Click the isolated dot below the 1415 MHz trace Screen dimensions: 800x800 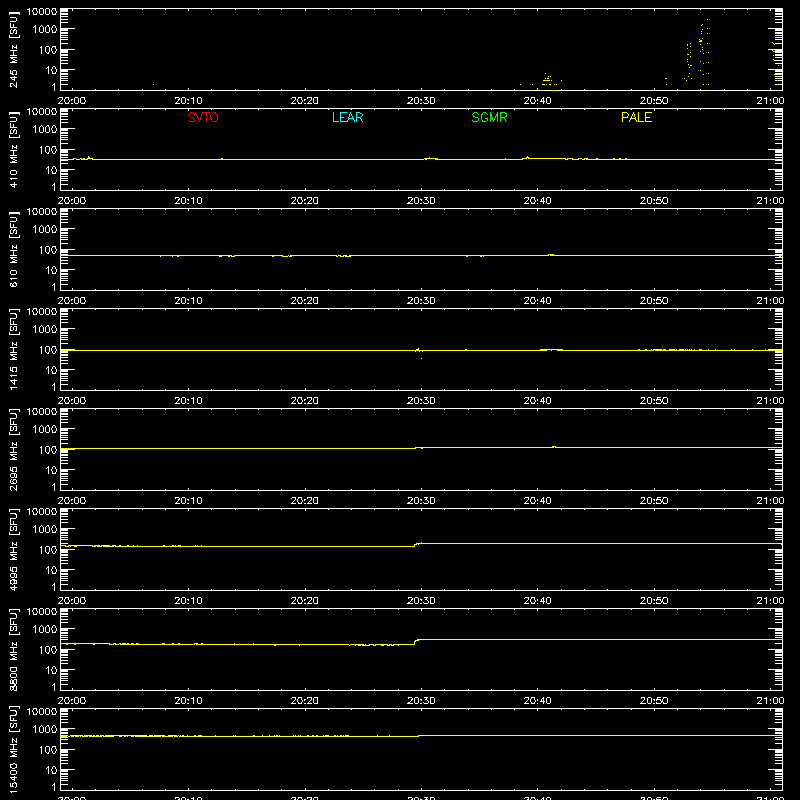coord(421,359)
